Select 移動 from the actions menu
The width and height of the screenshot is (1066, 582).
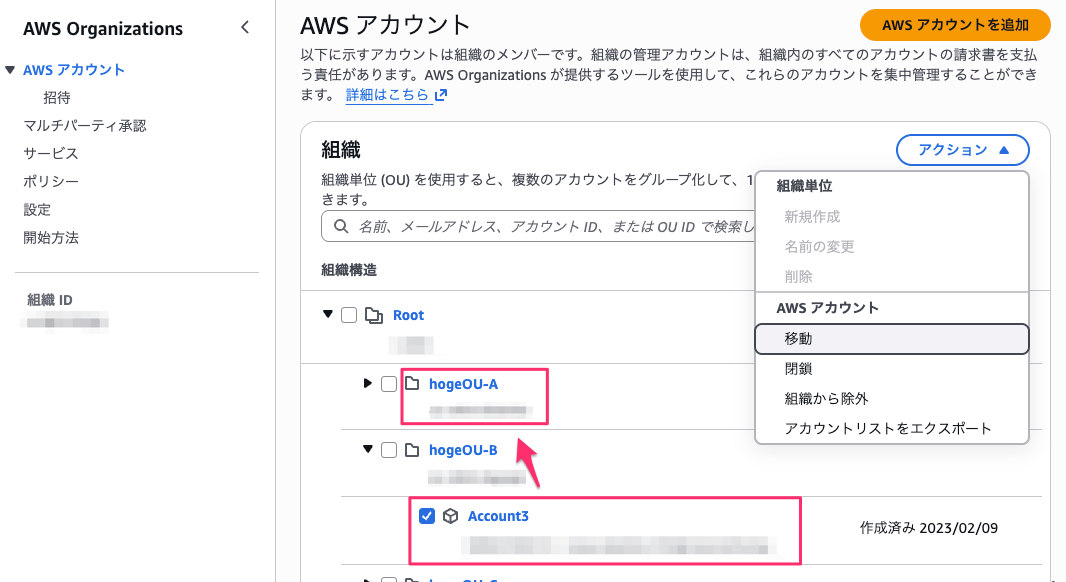click(x=891, y=339)
